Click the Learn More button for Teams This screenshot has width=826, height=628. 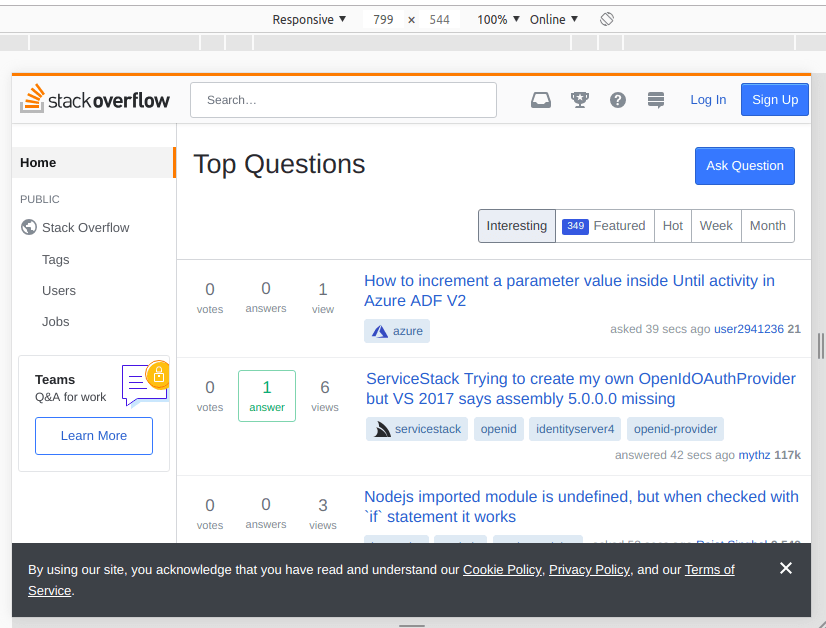point(94,436)
